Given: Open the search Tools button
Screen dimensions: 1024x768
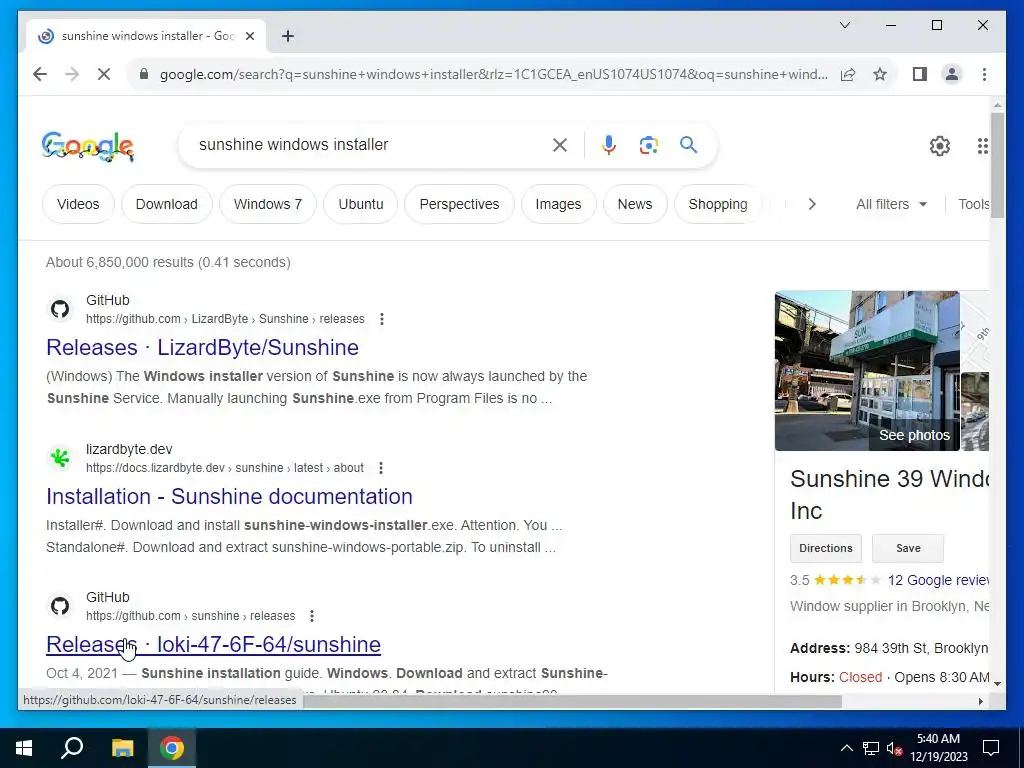Looking at the screenshot, I should coord(973,204).
